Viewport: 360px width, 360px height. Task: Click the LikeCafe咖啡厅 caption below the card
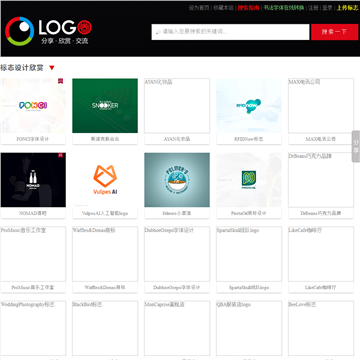(321, 288)
